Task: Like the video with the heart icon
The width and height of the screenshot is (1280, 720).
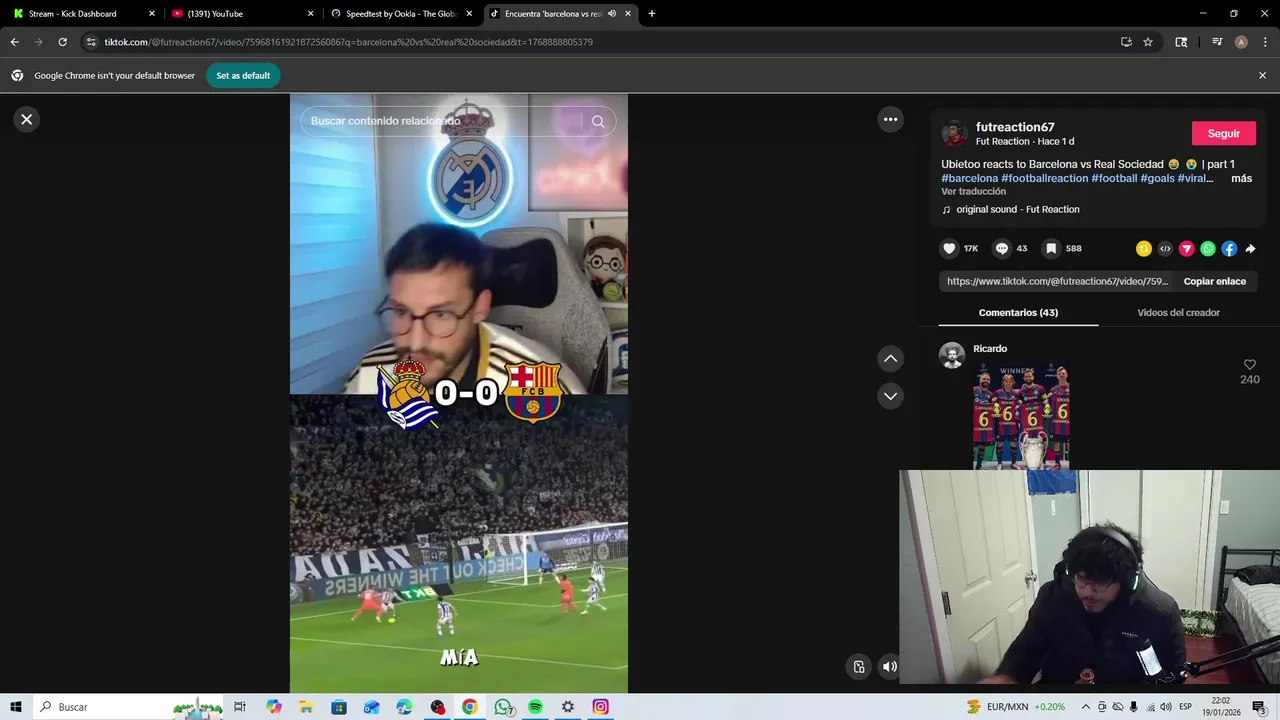Action: point(949,248)
